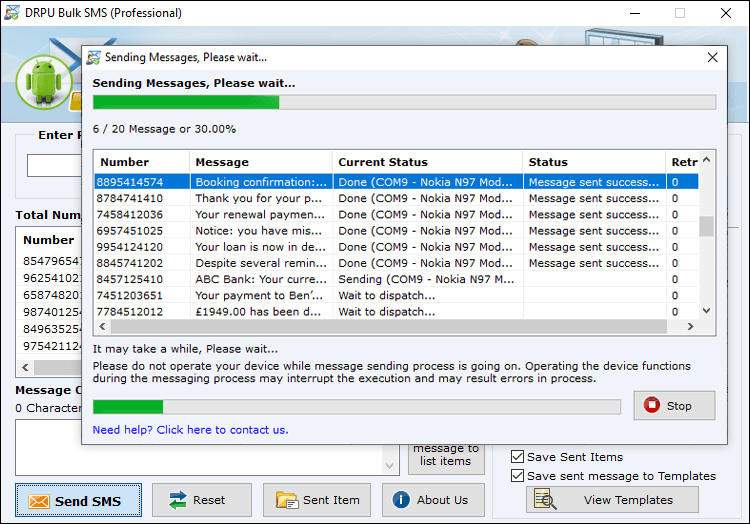750x524 pixels.
Task: Click the Sent Item folder icon
Action: 287,500
